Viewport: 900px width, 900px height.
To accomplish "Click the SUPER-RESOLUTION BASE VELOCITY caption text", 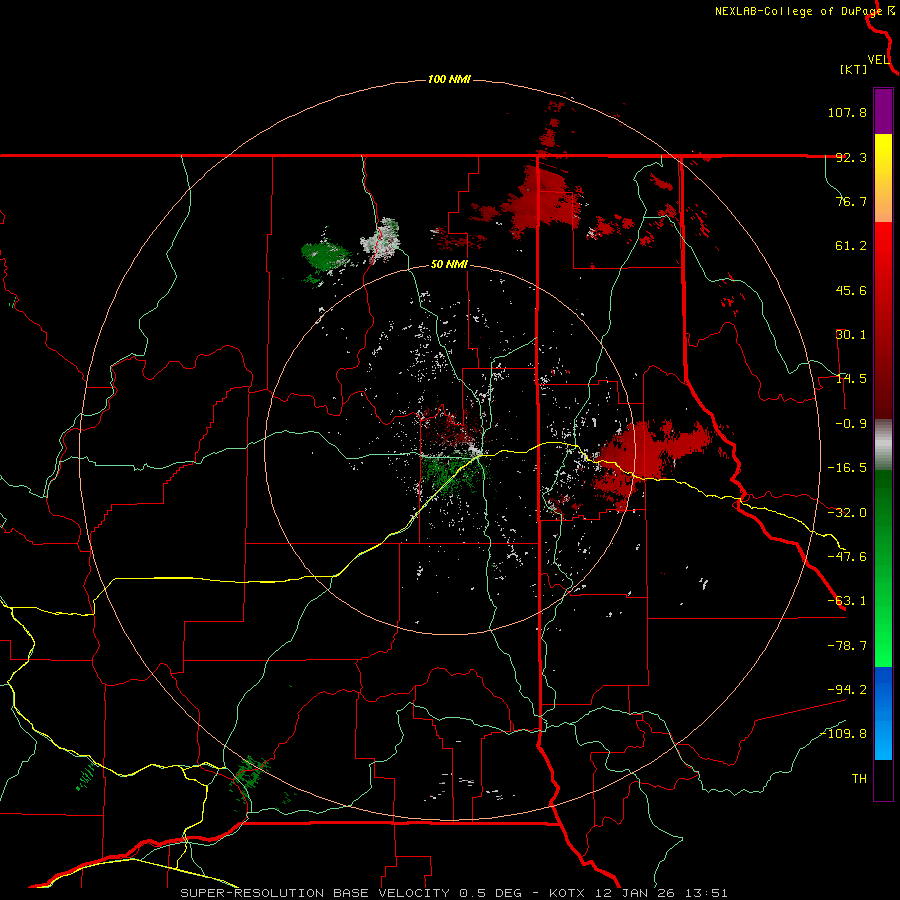I will point(315,893).
